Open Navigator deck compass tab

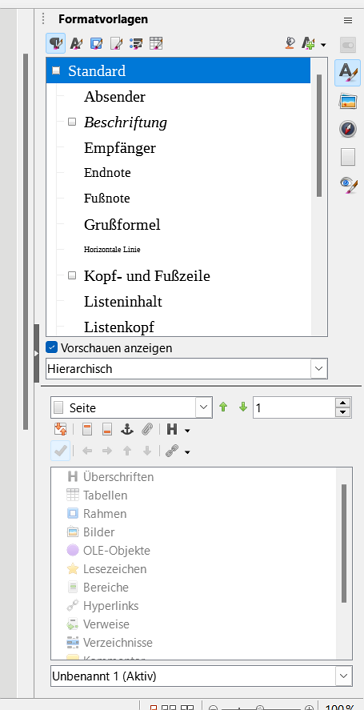point(348,129)
